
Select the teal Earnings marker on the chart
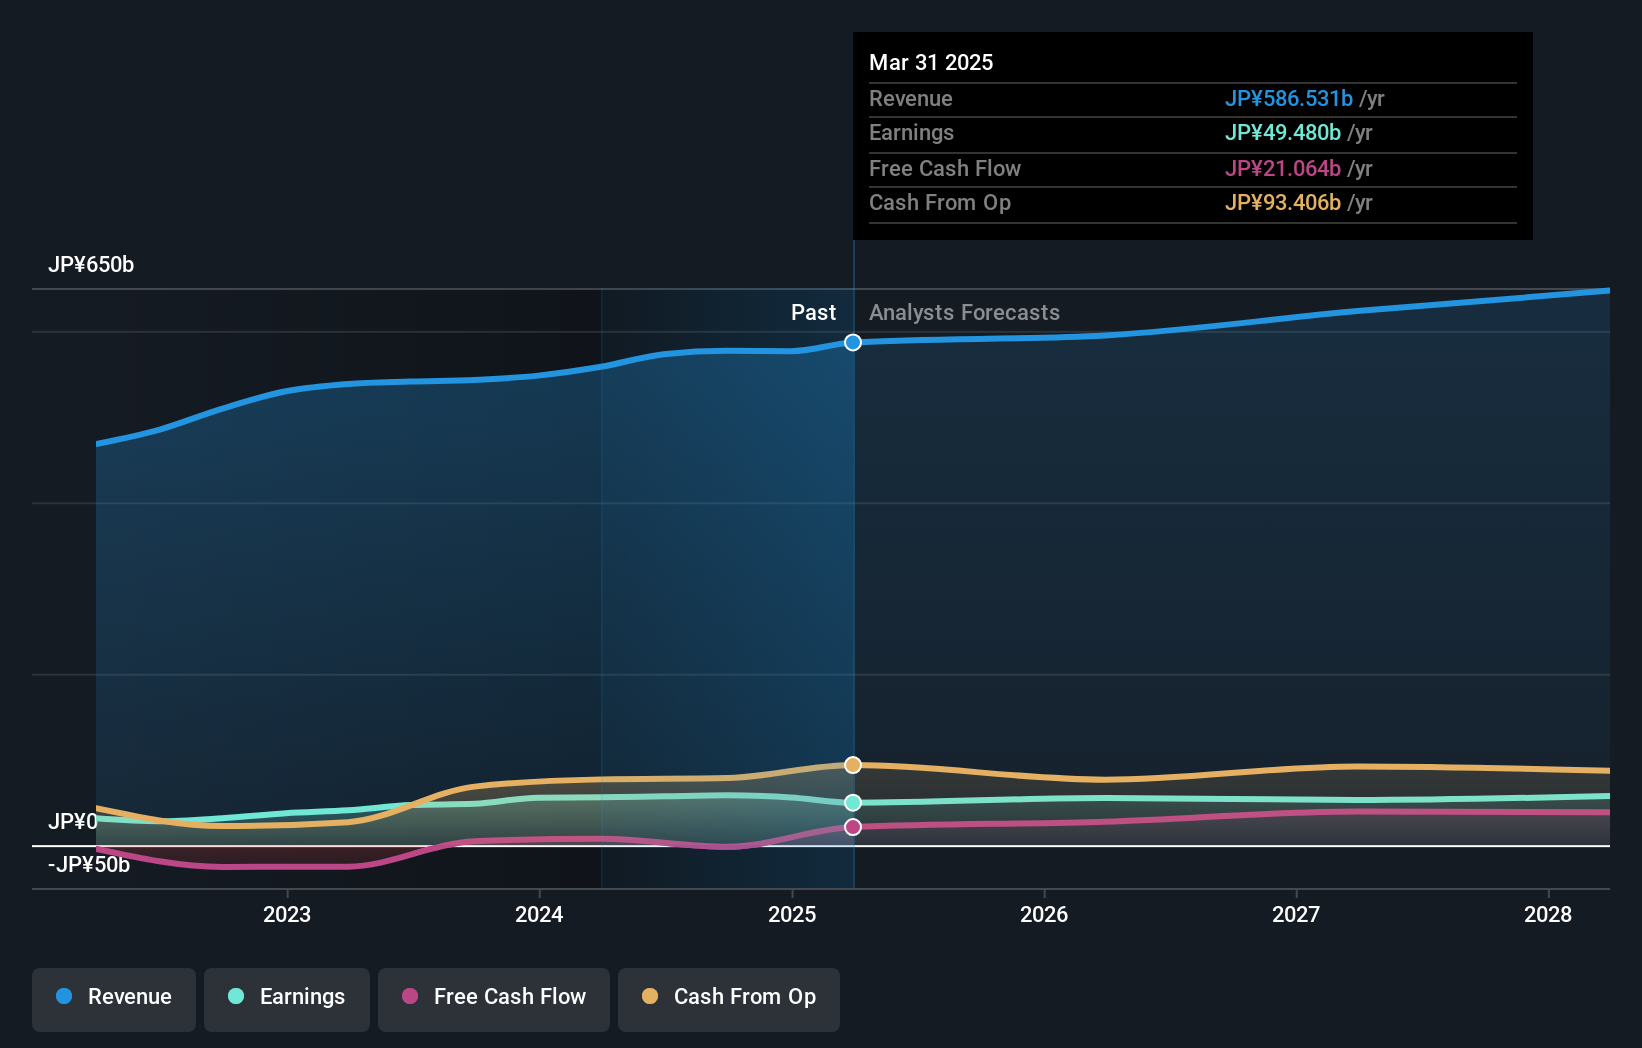click(x=852, y=801)
